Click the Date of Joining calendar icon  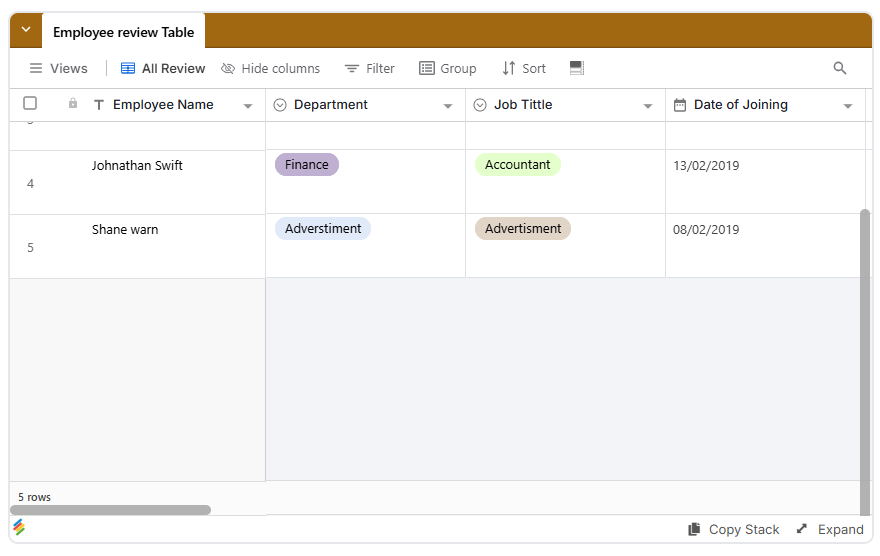pyautogui.click(x=680, y=105)
